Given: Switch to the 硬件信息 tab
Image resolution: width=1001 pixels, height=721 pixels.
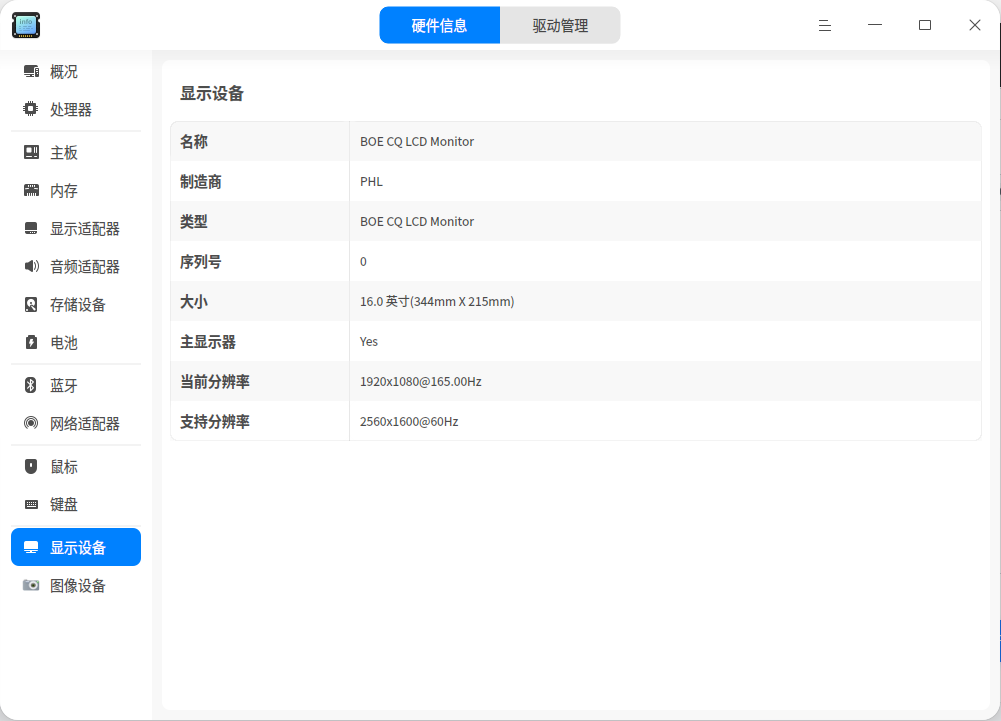Looking at the screenshot, I should [439, 26].
